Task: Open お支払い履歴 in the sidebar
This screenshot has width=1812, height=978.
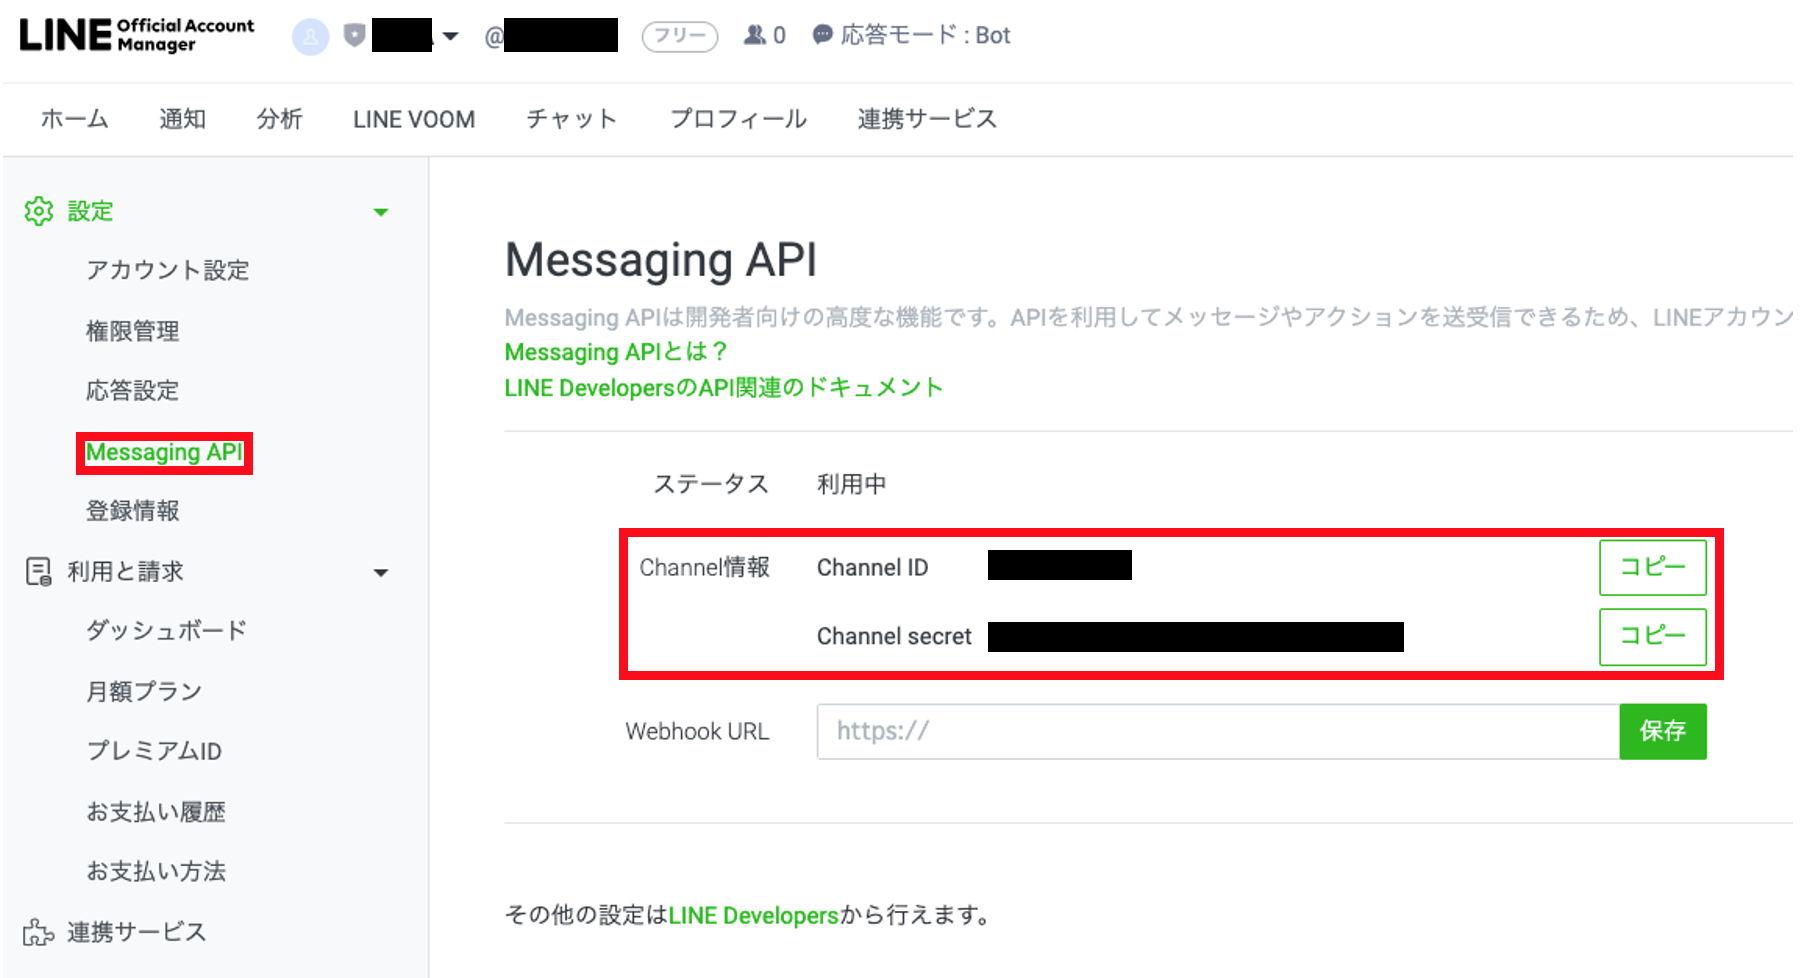Action: (156, 812)
